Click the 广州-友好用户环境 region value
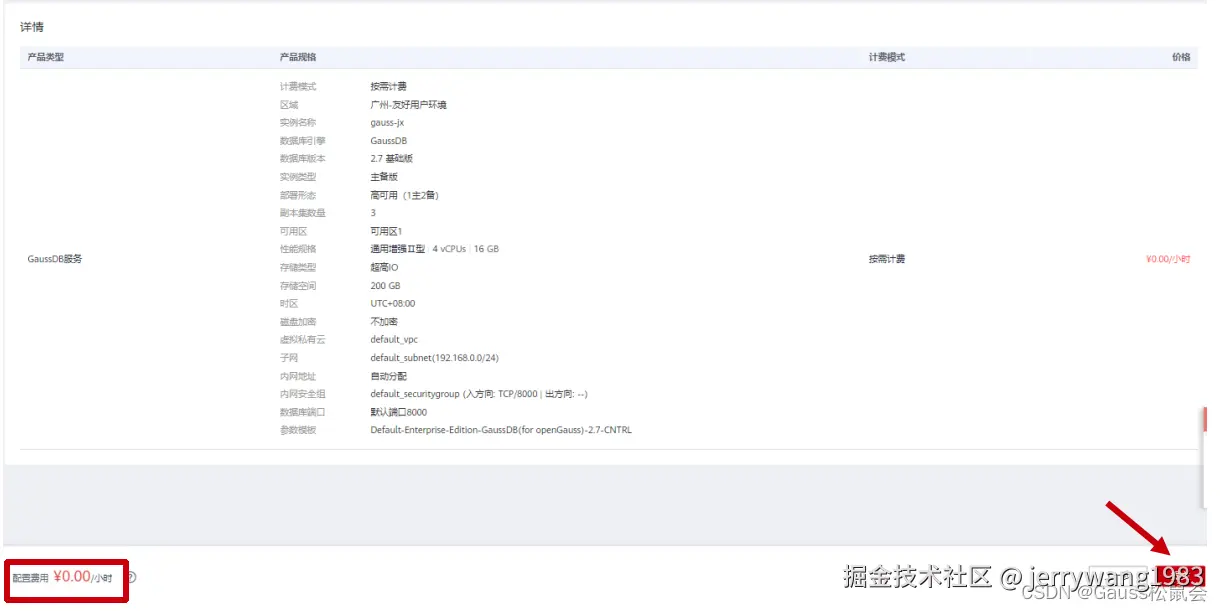This screenshot has width=1223, height=611. (411, 104)
